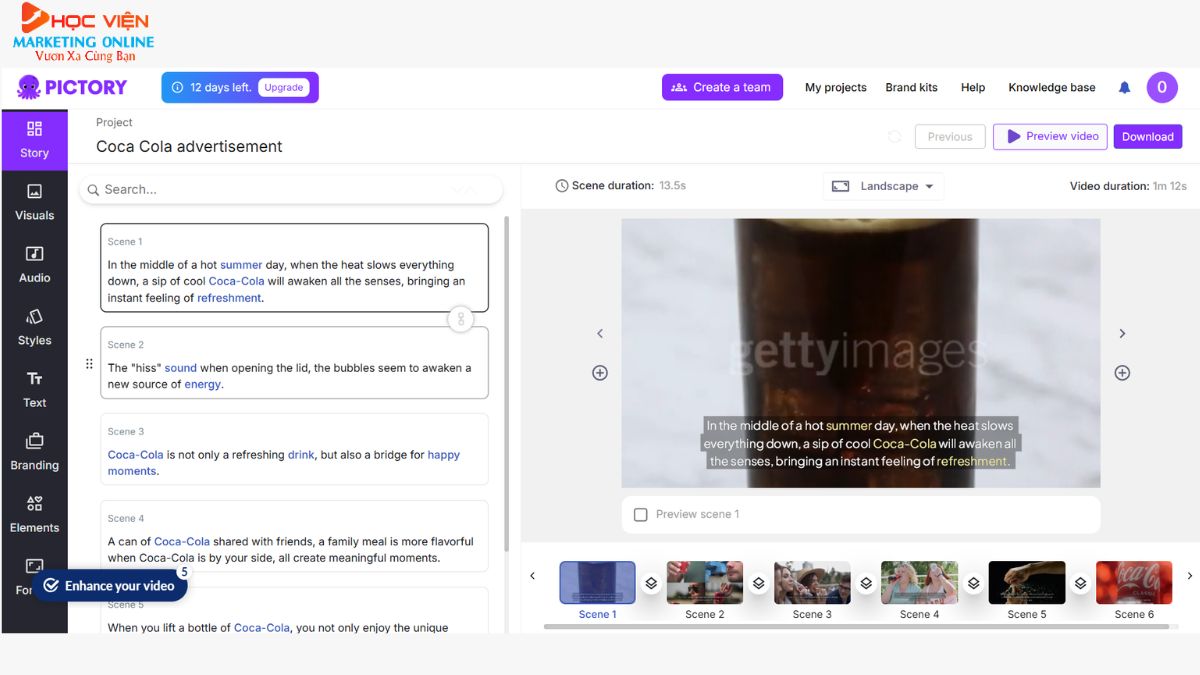Viewport: 1200px width, 675px height.
Task: Click transition icon between Scene 5 and 6
Action: click(x=1081, y=583)
